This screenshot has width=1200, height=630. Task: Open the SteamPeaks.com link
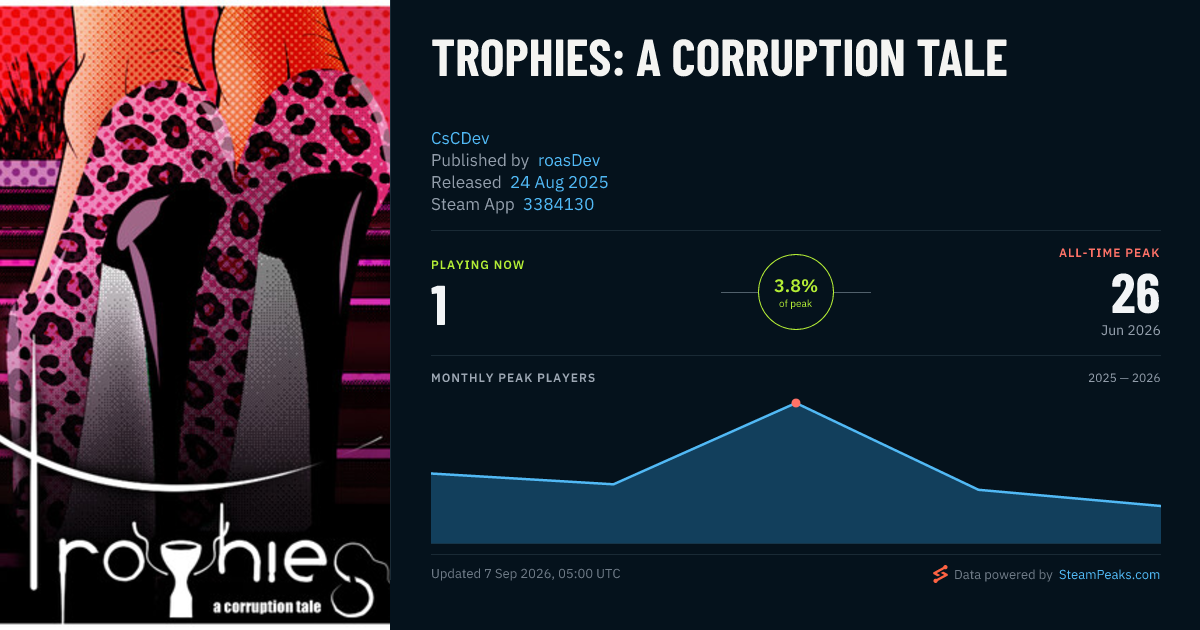coord(1109,575)
